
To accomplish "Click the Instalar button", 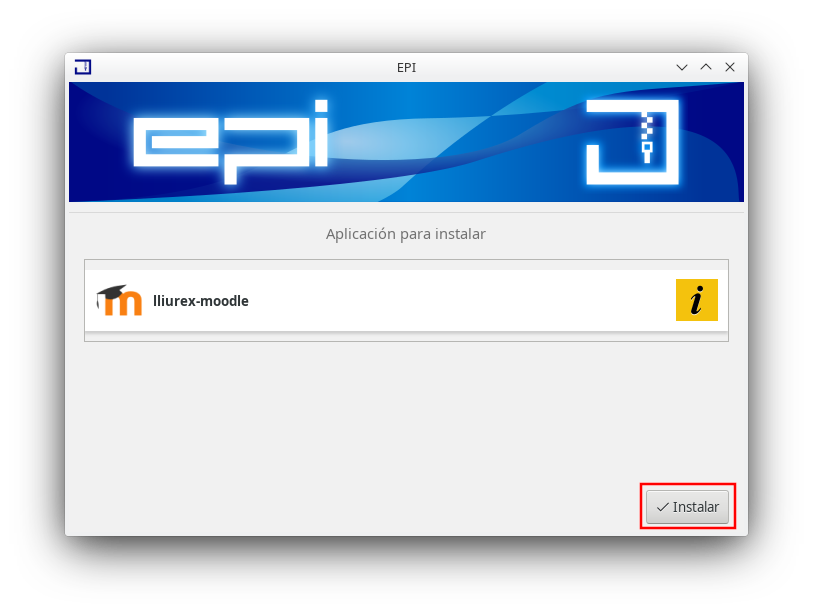I will (x=687, y=507).
